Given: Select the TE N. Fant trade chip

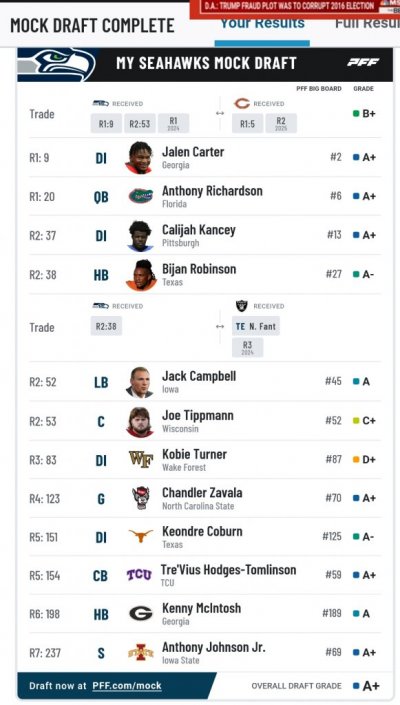Looking at the screenshot, I should coord(256,326).
